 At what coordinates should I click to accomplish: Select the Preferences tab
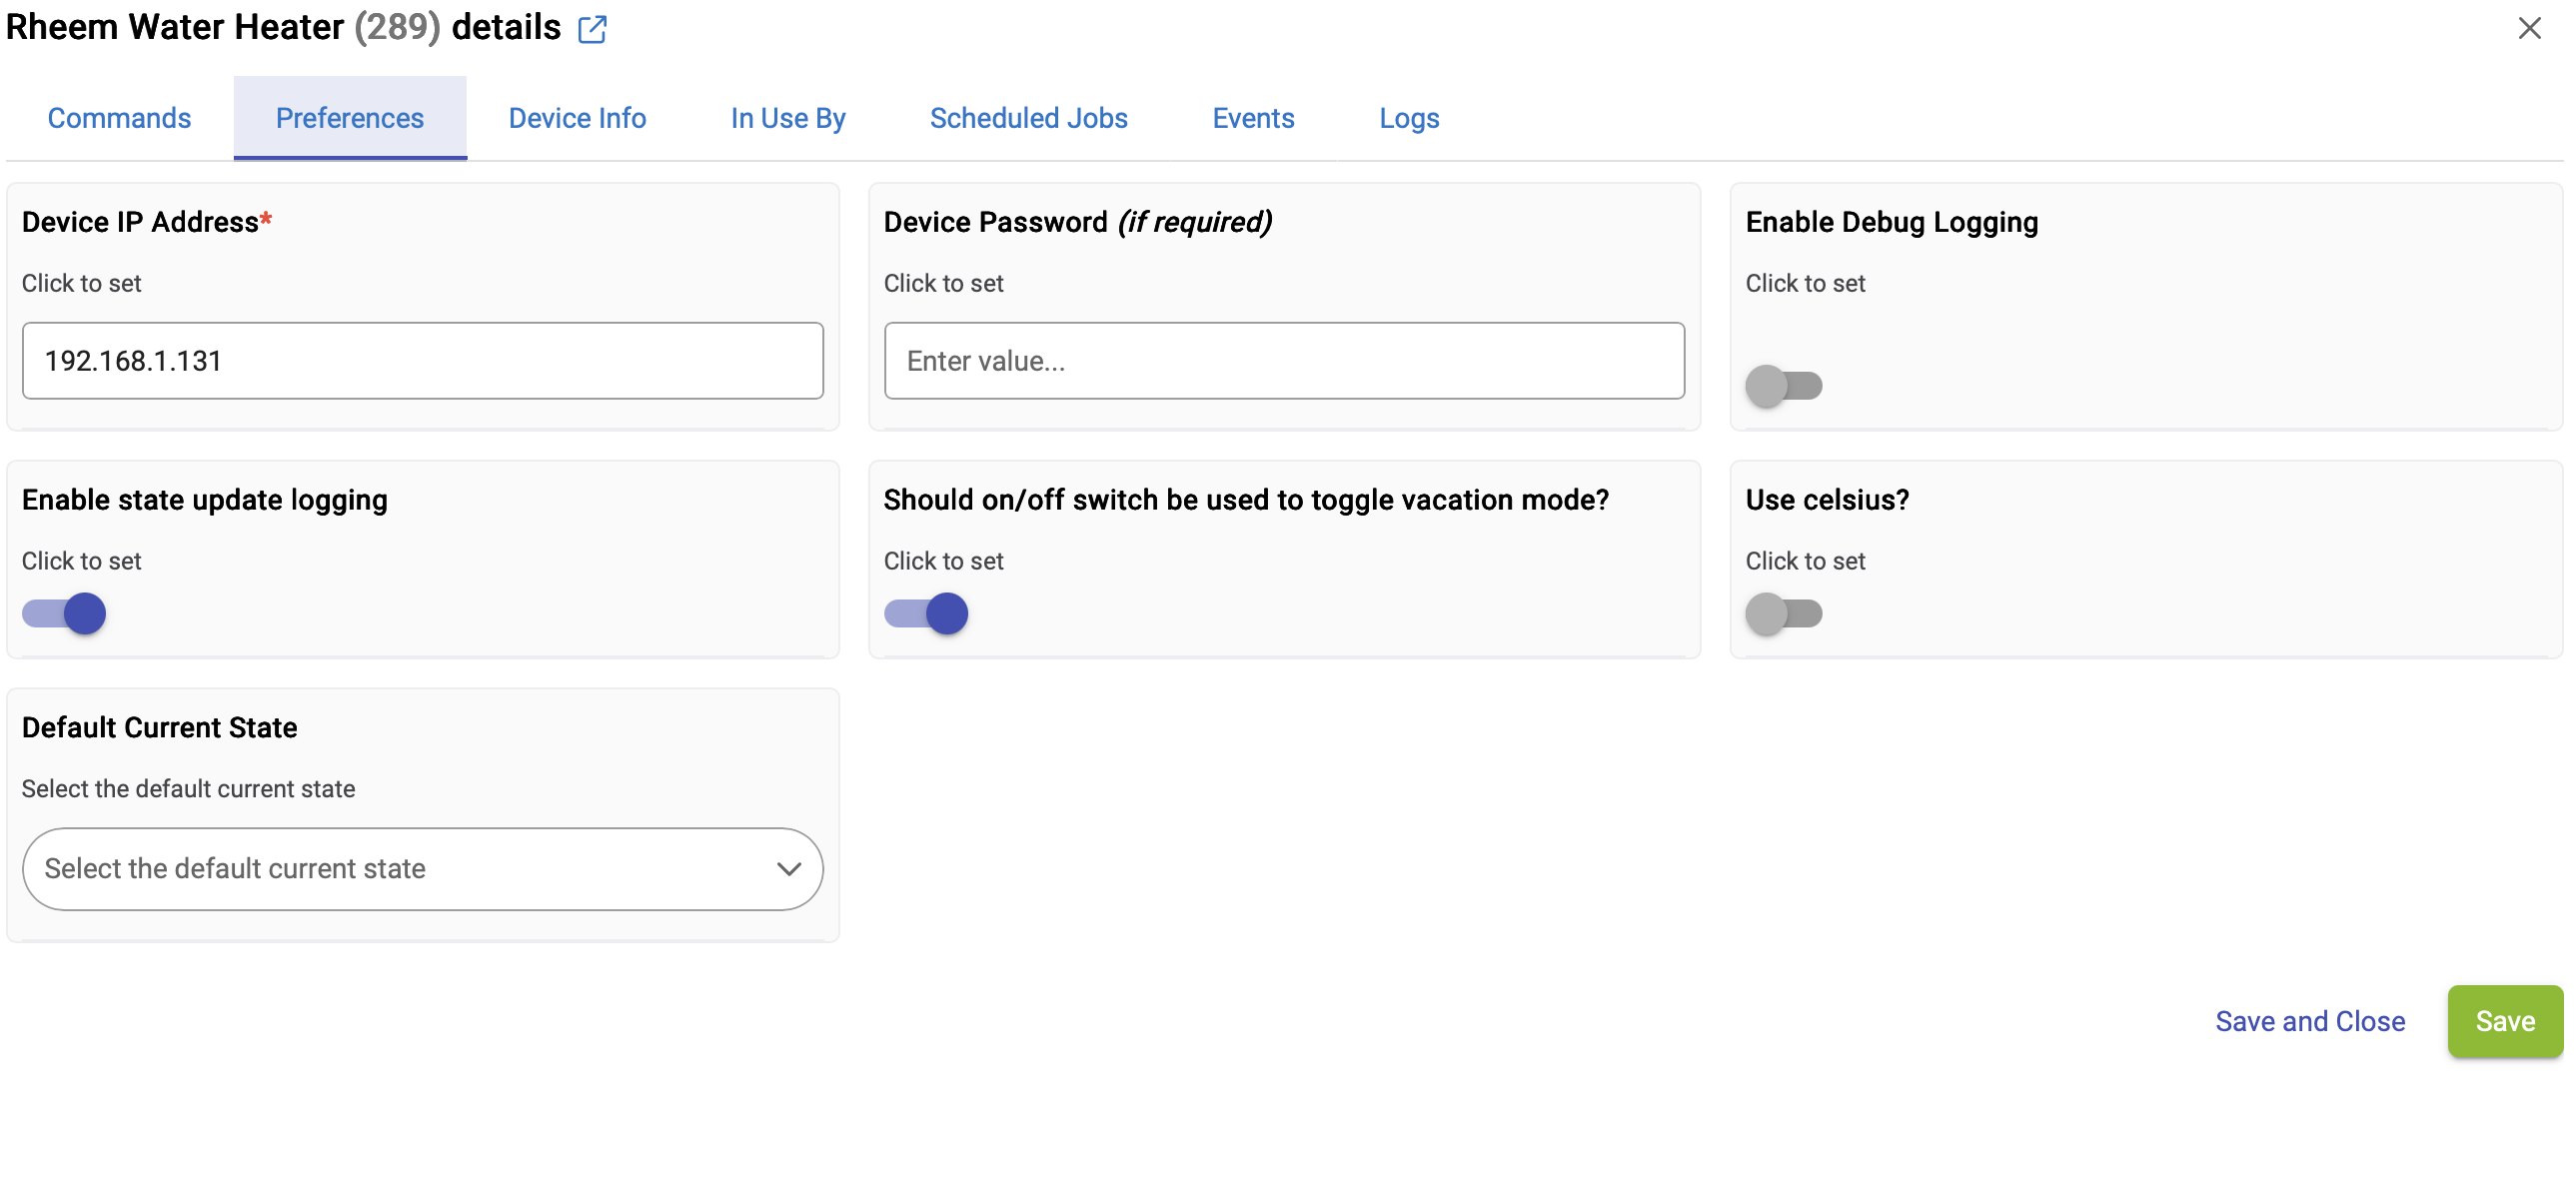(x=350, y=118)
